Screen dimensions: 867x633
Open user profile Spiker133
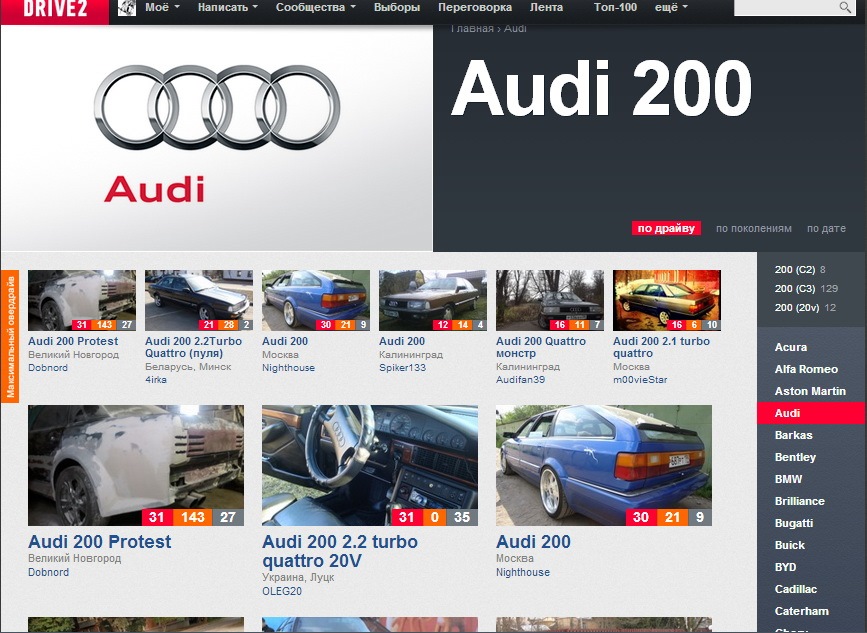(403, 368)
